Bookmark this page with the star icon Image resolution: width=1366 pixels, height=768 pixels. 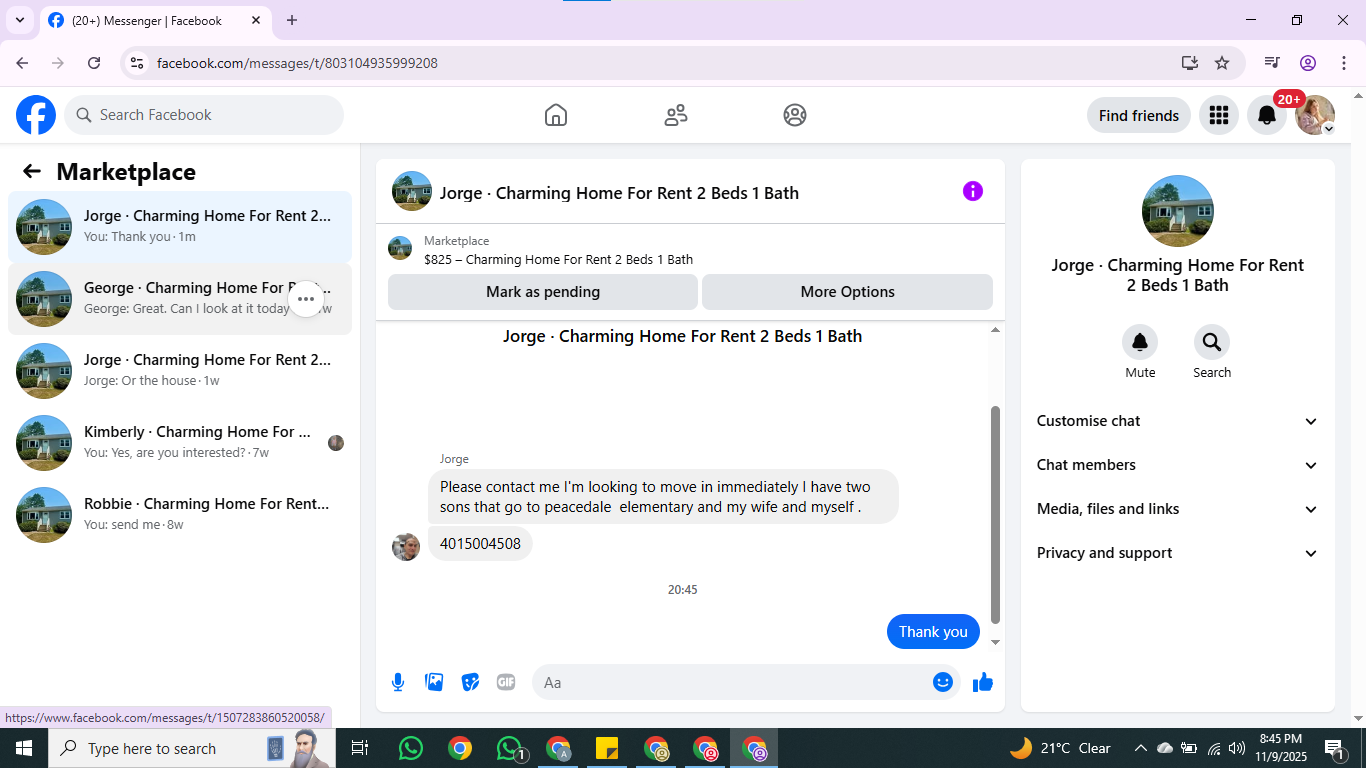(x=1222, y=62)
